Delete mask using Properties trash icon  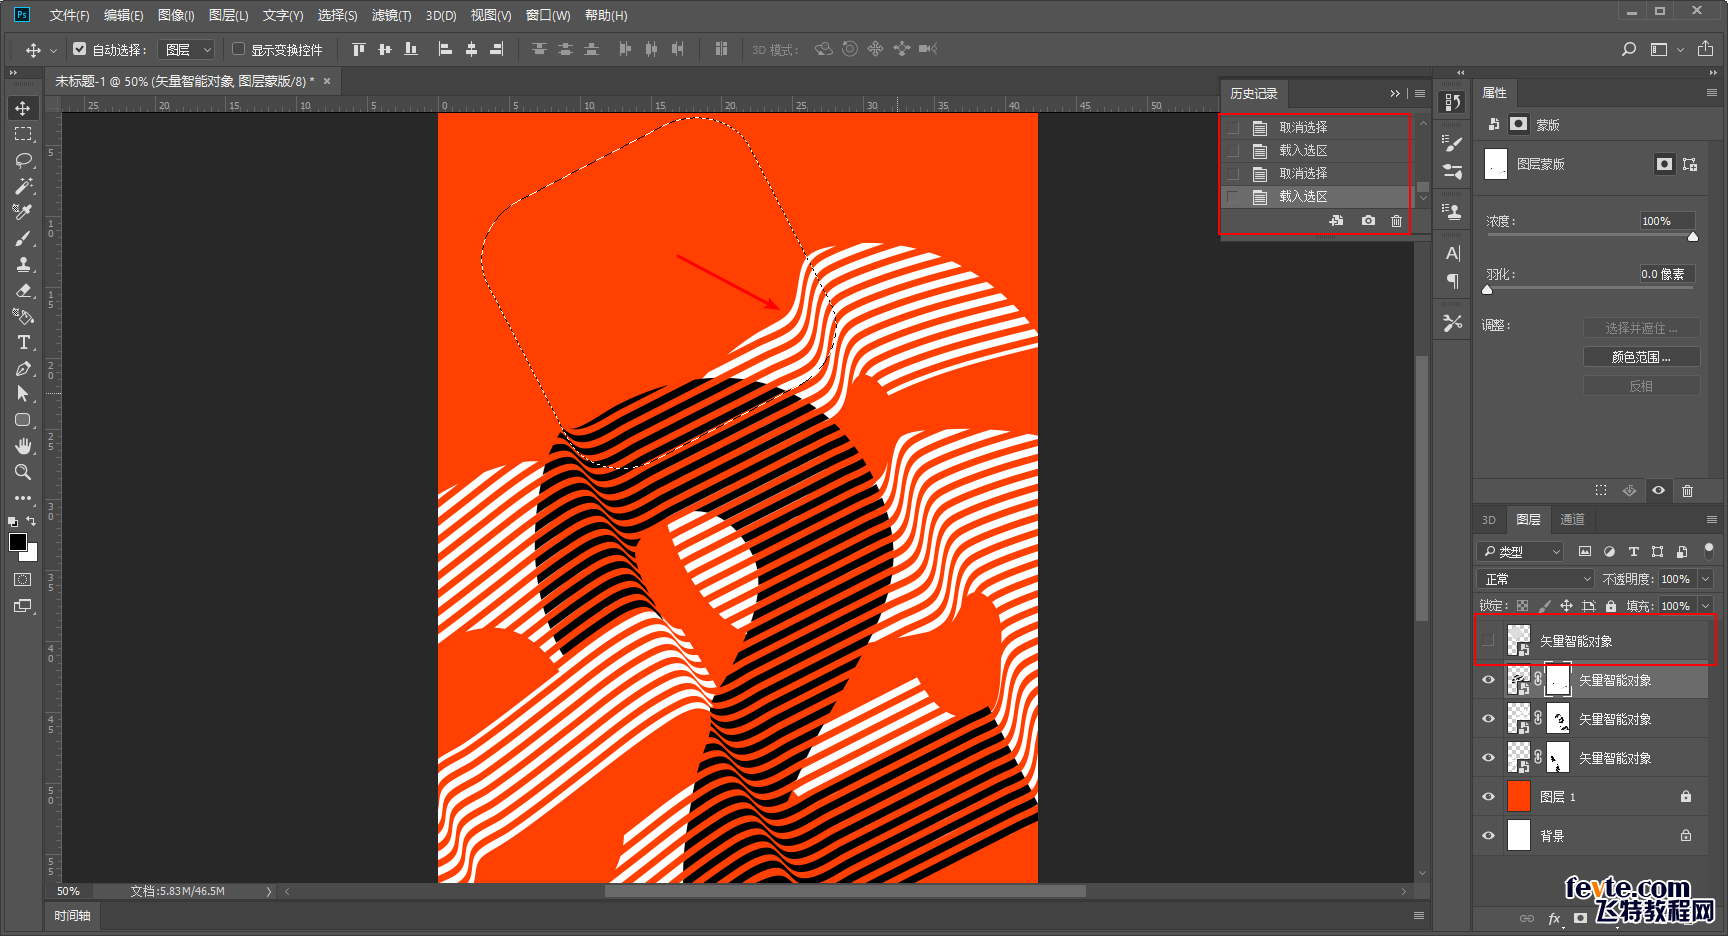pos(1688,491)
